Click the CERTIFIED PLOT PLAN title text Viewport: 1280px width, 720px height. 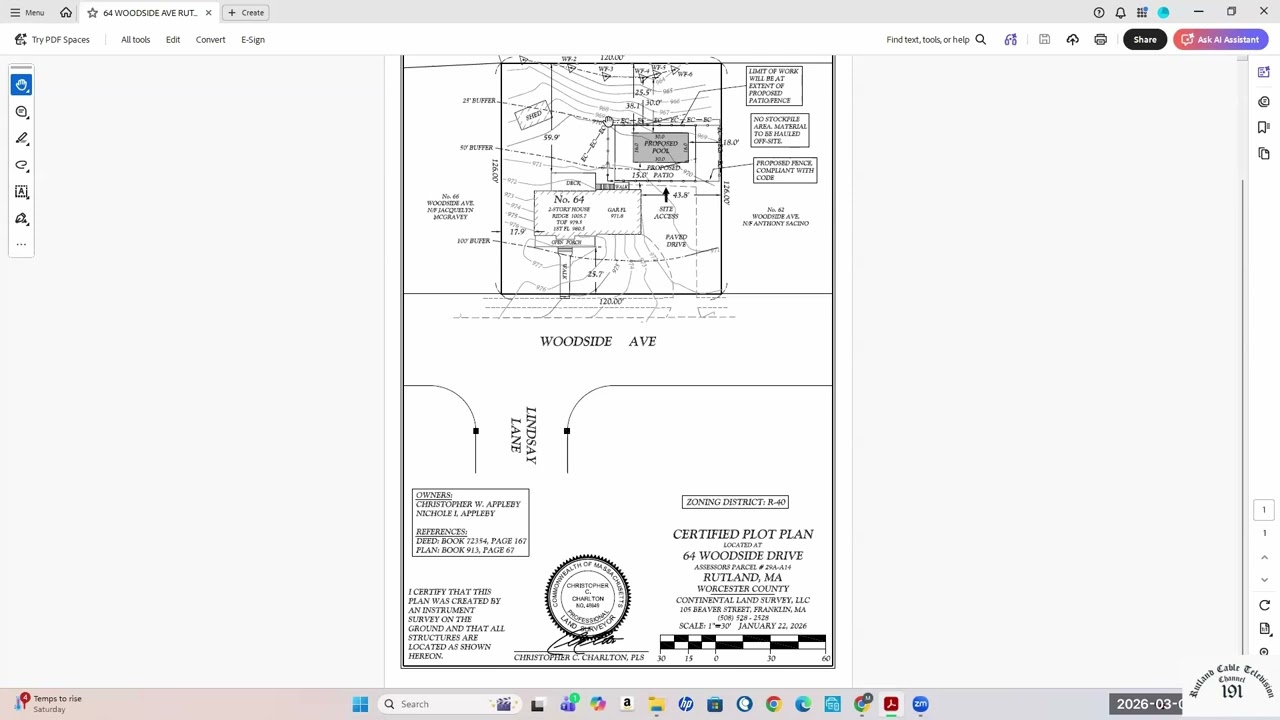[743, 534]
